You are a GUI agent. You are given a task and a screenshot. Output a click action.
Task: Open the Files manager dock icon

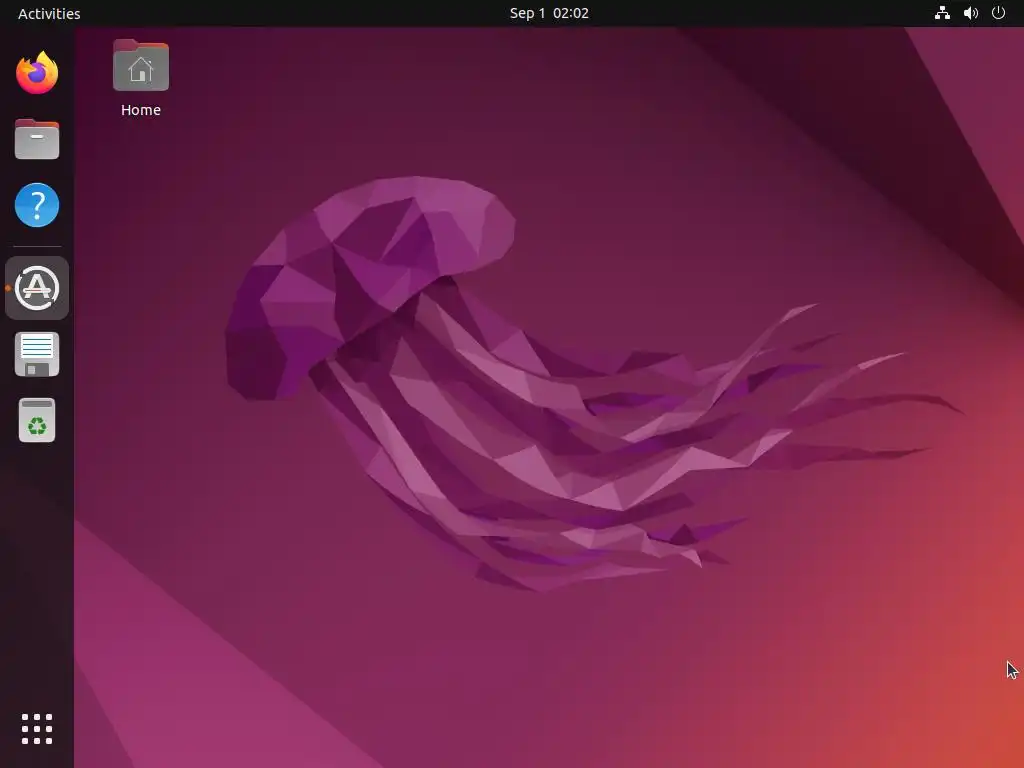pos(37,139)
